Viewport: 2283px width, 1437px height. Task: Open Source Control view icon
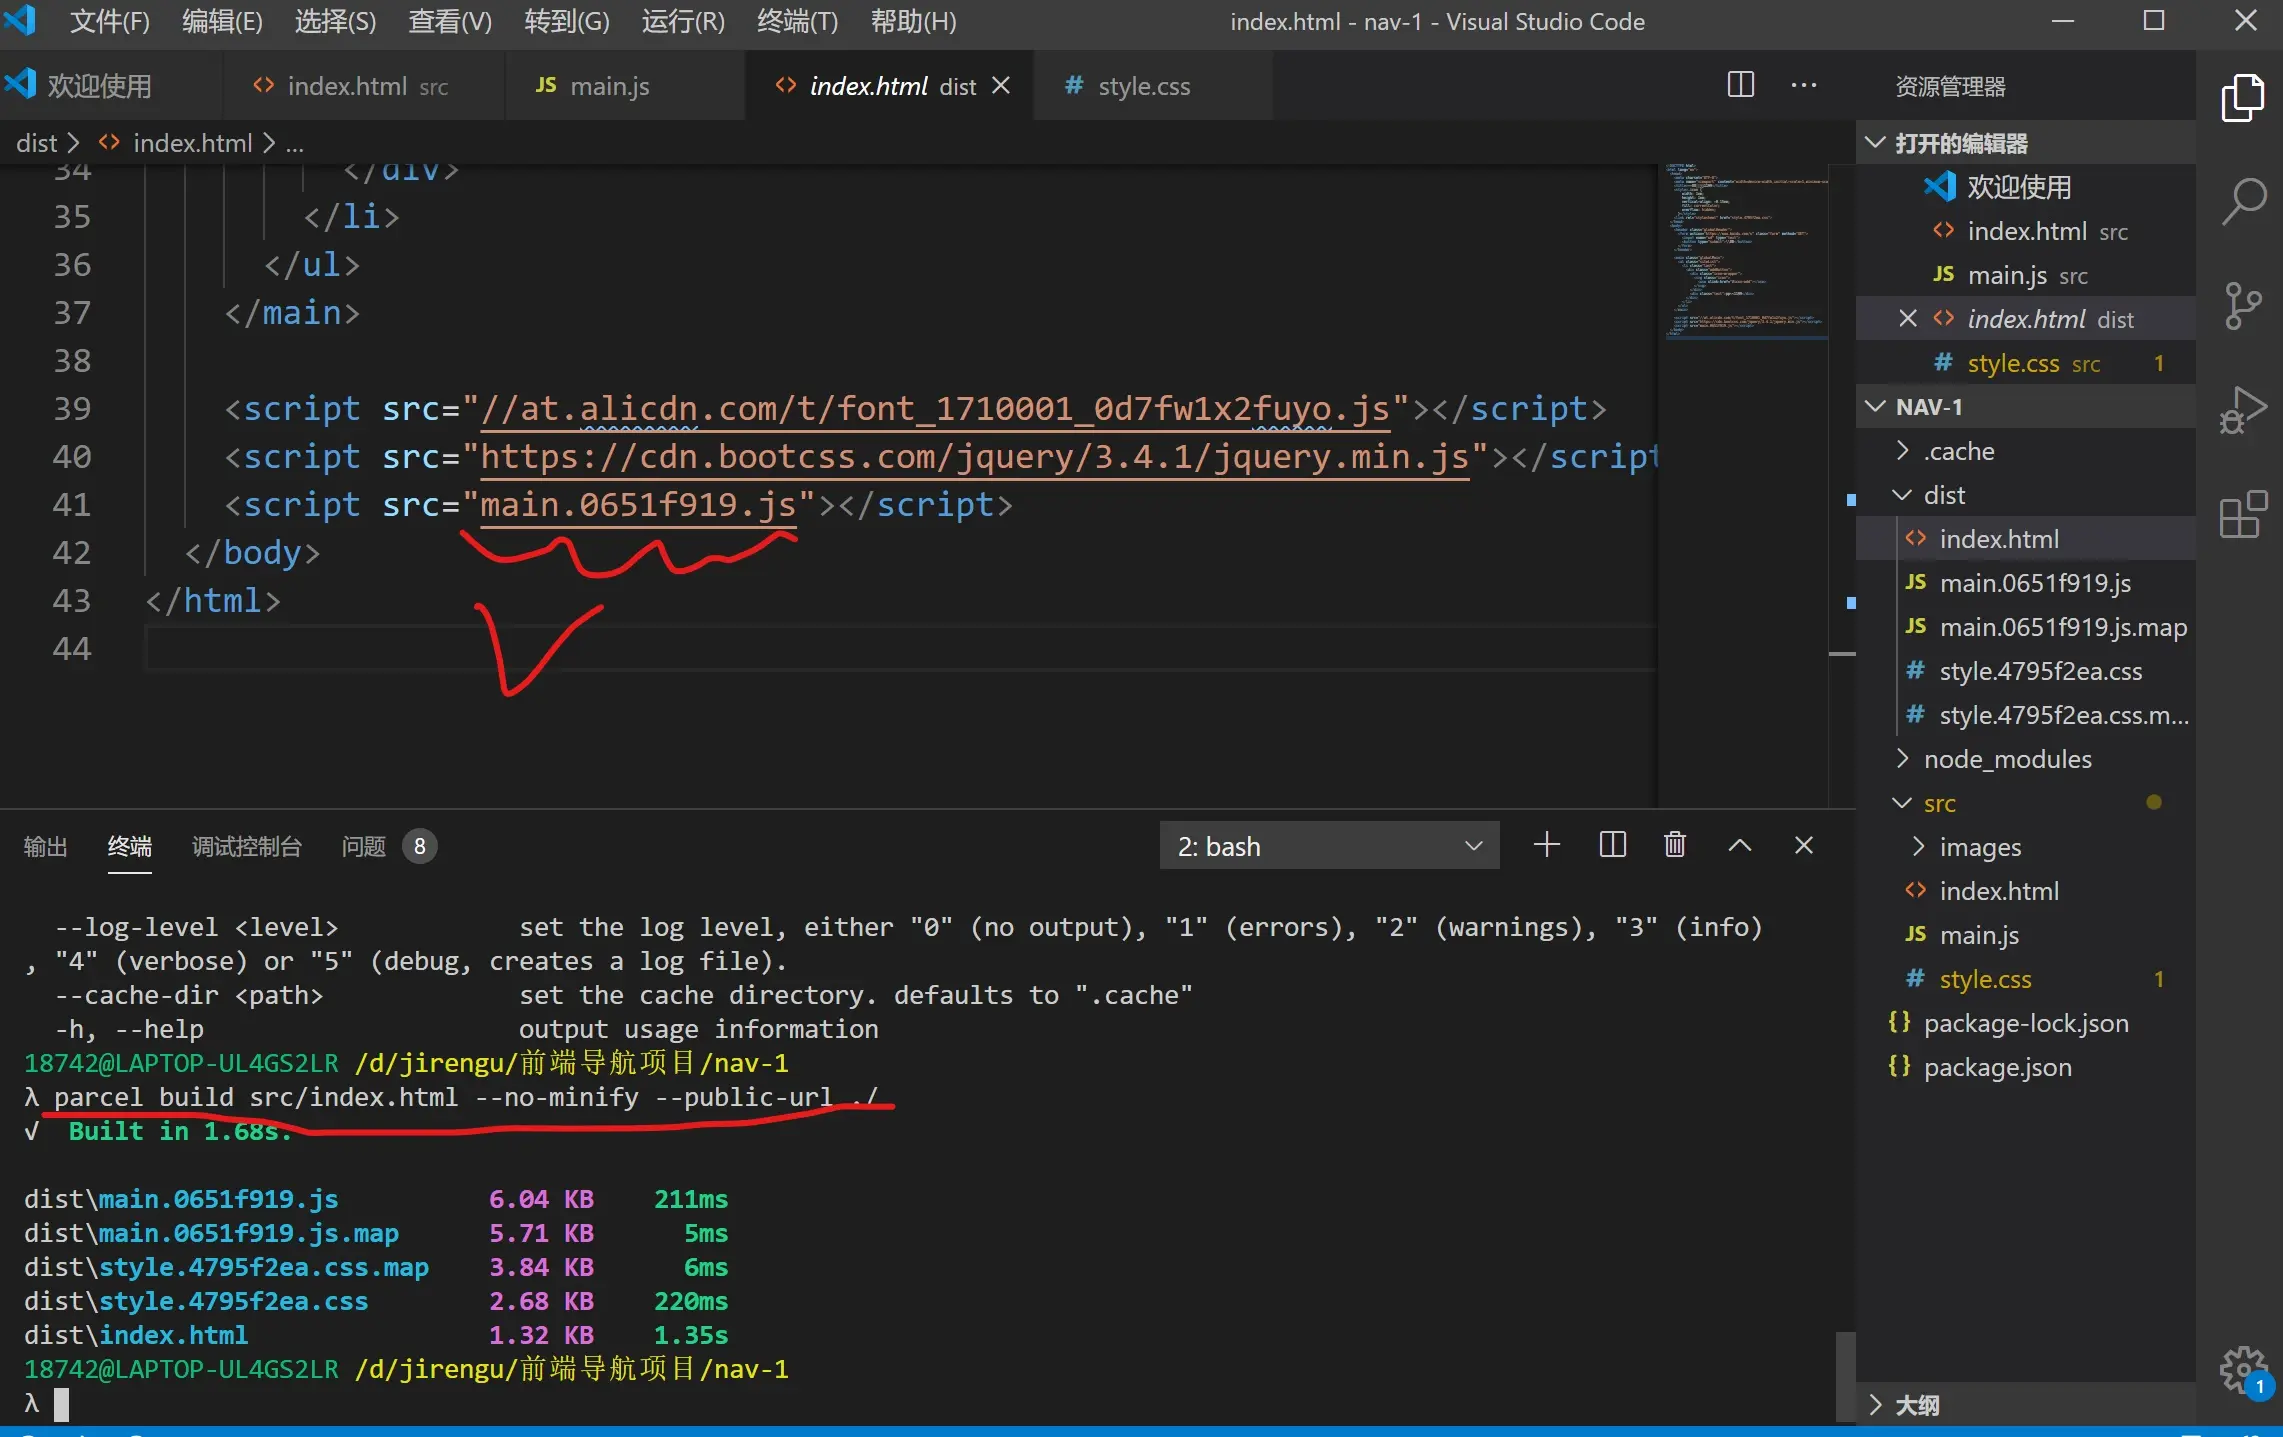pyautogui.click(x=2242, y=305)
